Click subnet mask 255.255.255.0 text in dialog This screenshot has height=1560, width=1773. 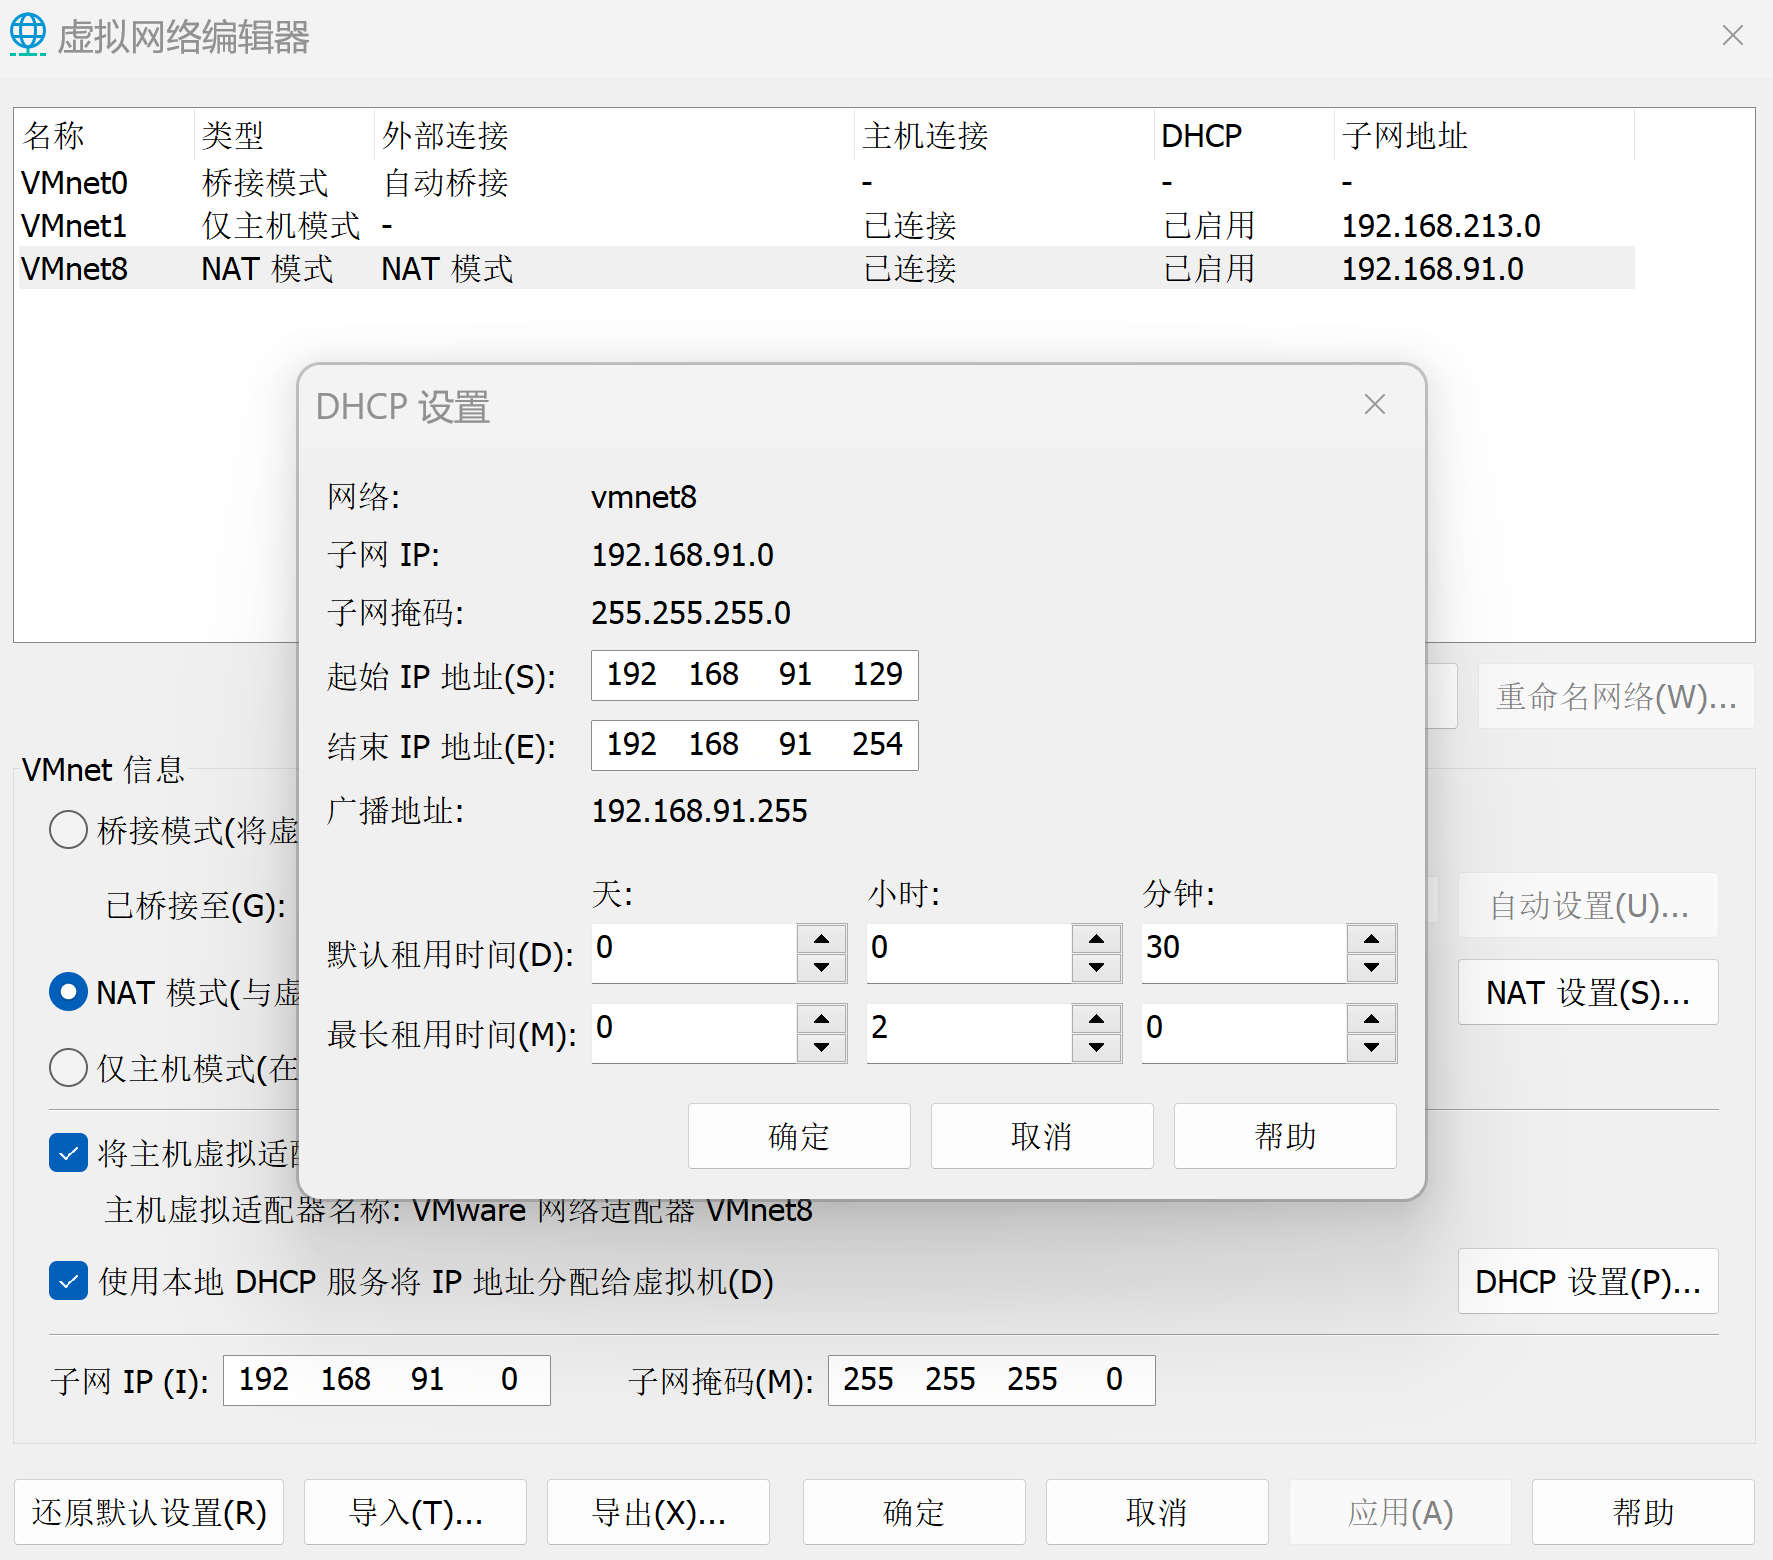[691, 613]
